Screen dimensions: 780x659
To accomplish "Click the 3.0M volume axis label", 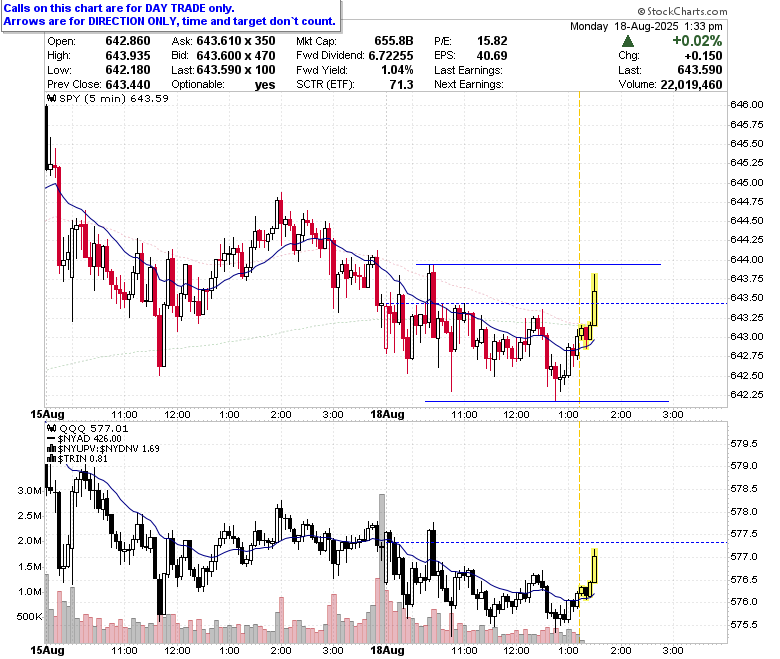I will coord(30,490).
